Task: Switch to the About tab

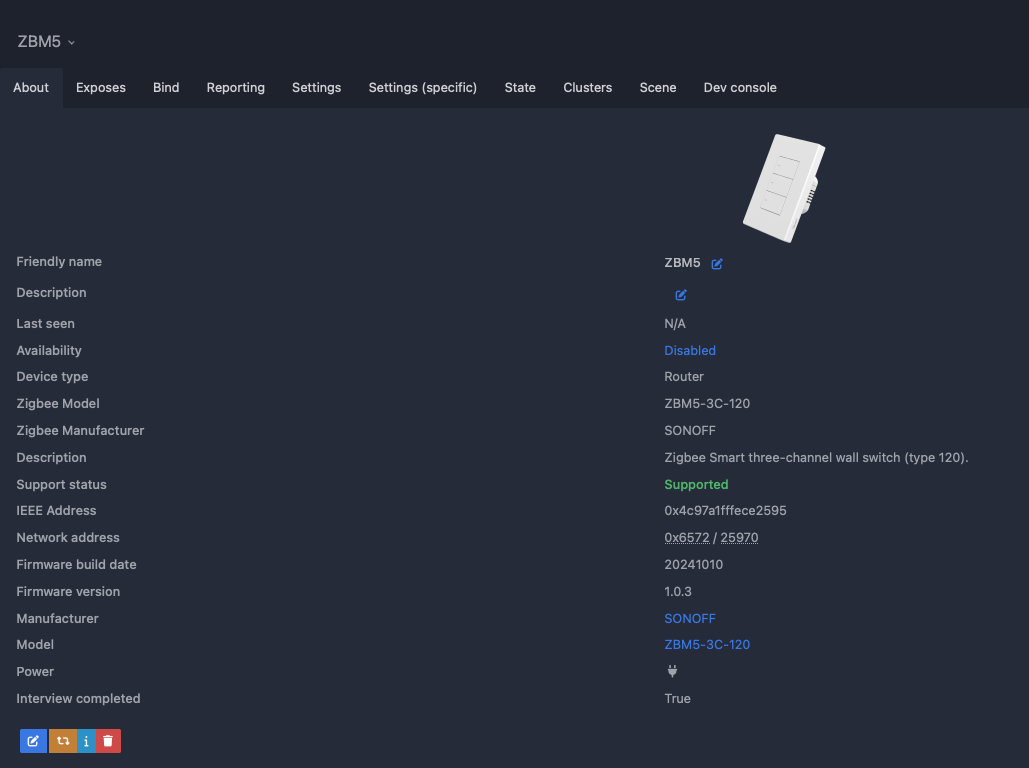Action: coord(31,87)
